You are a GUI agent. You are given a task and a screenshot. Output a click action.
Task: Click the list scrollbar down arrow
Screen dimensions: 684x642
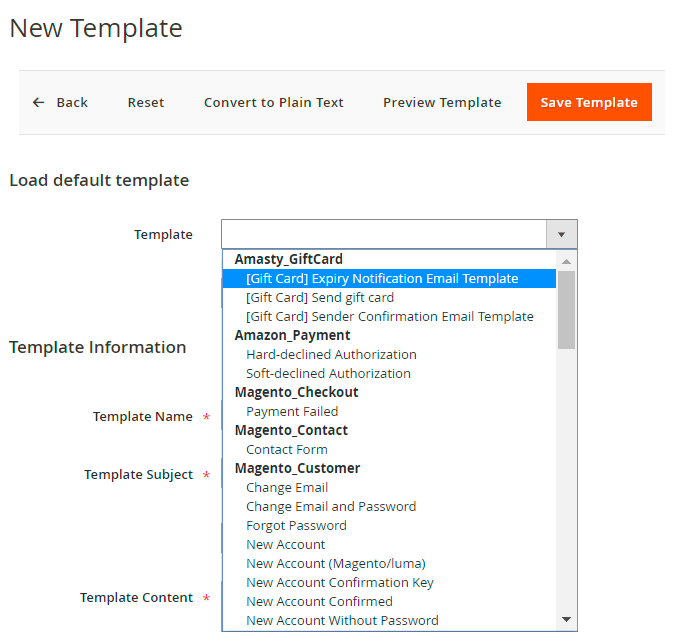point(566,620)
